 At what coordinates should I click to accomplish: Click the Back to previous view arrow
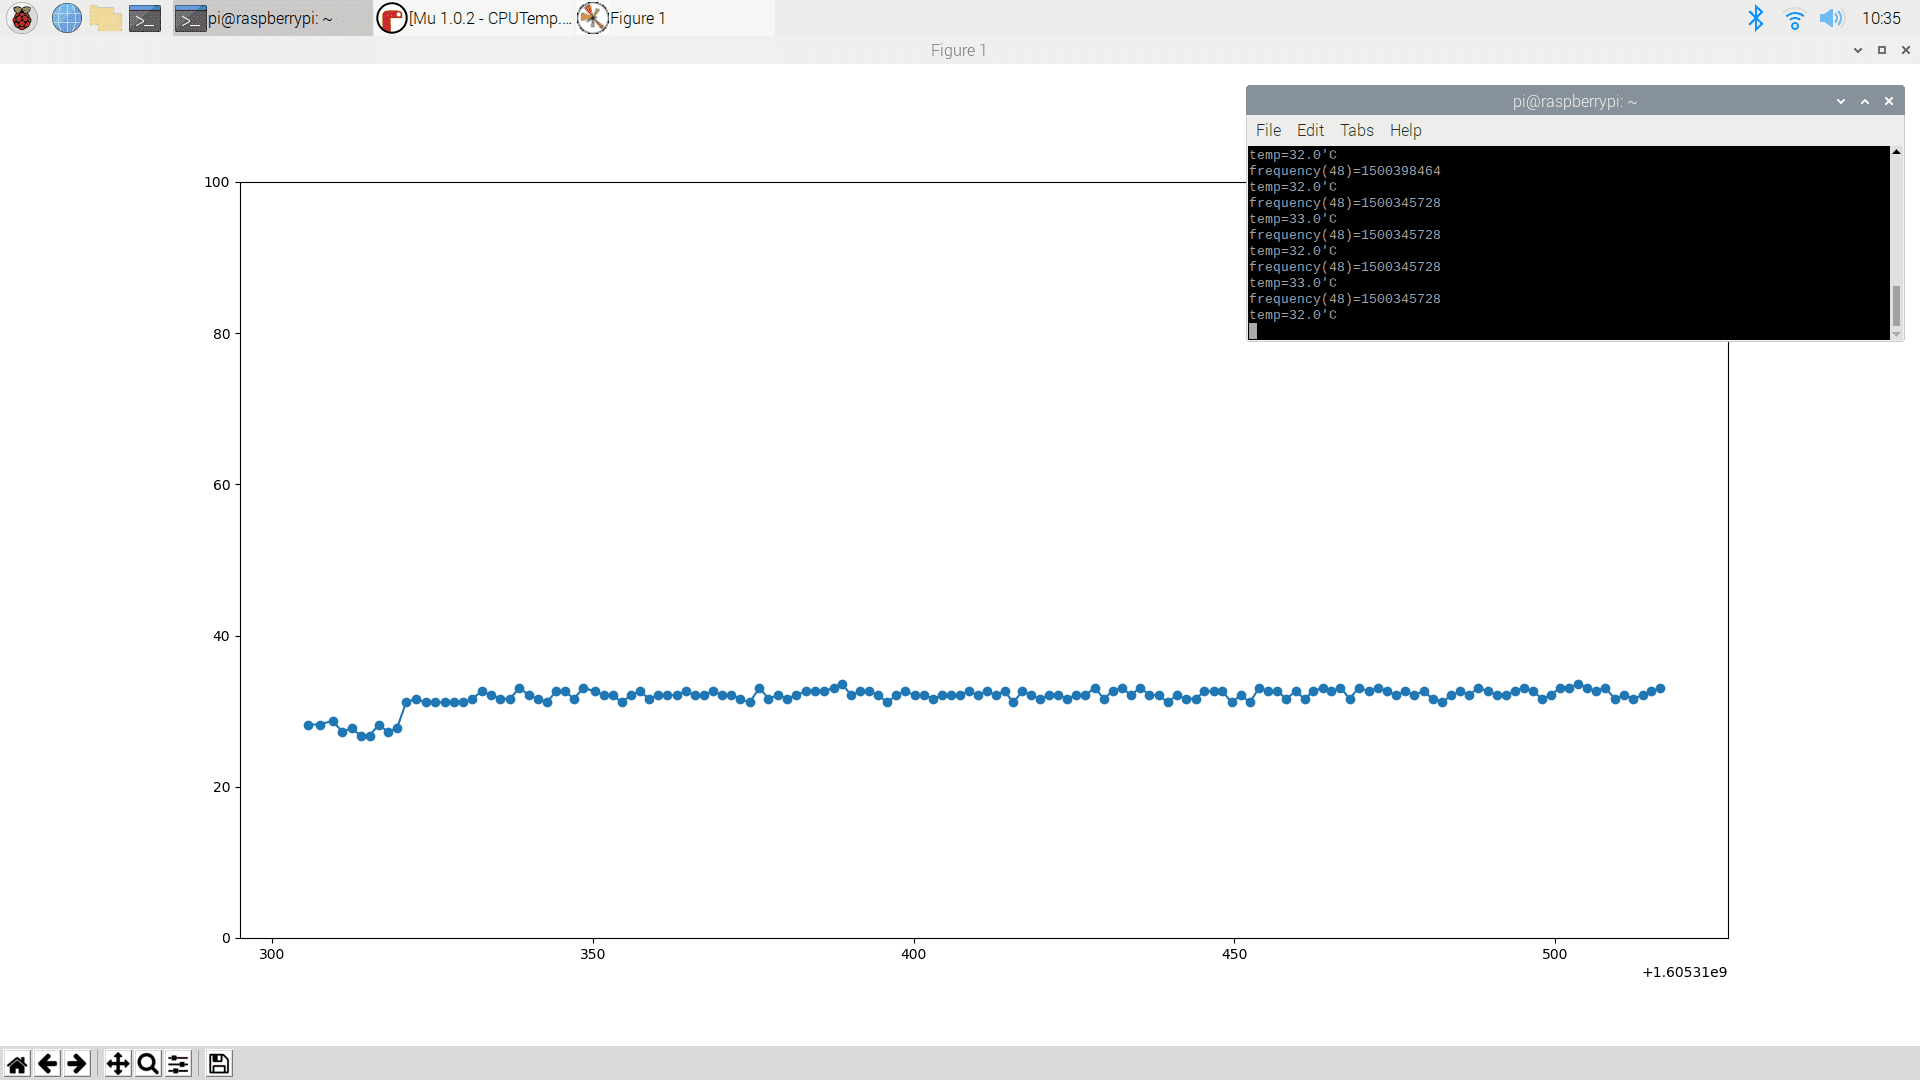(47, 1063)
